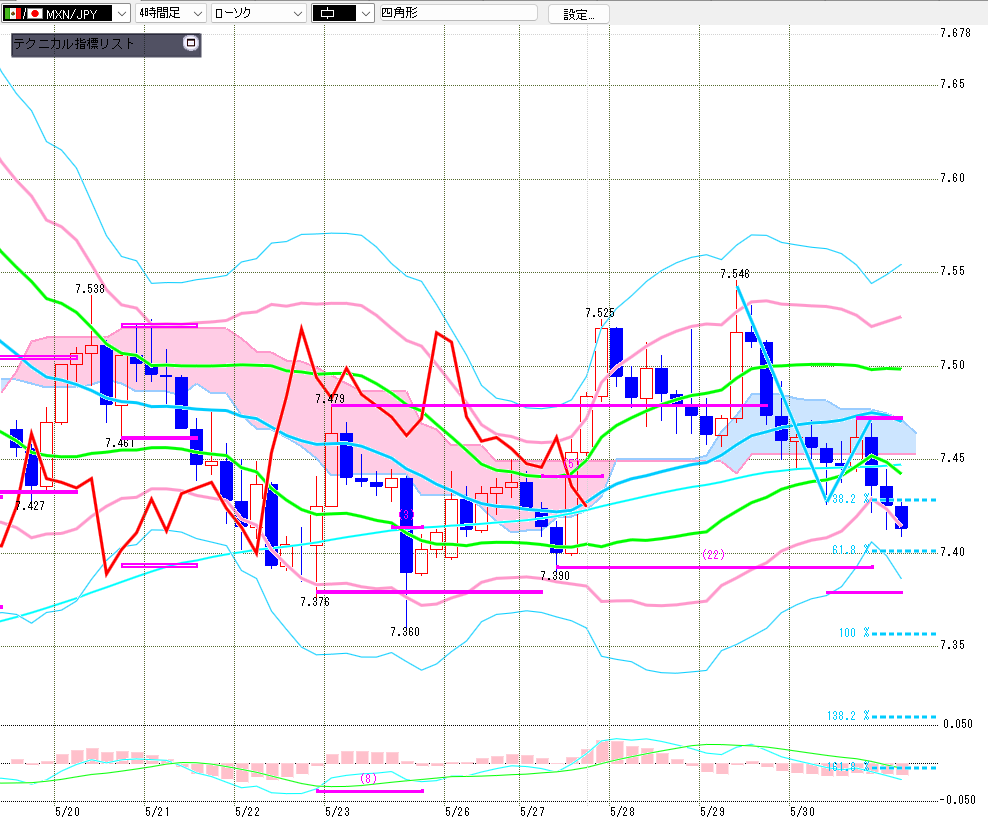The width and height of the screenshot is (988, 820).
Task: Click the 5/29 date on time axis
Action: tap(713, 812)
